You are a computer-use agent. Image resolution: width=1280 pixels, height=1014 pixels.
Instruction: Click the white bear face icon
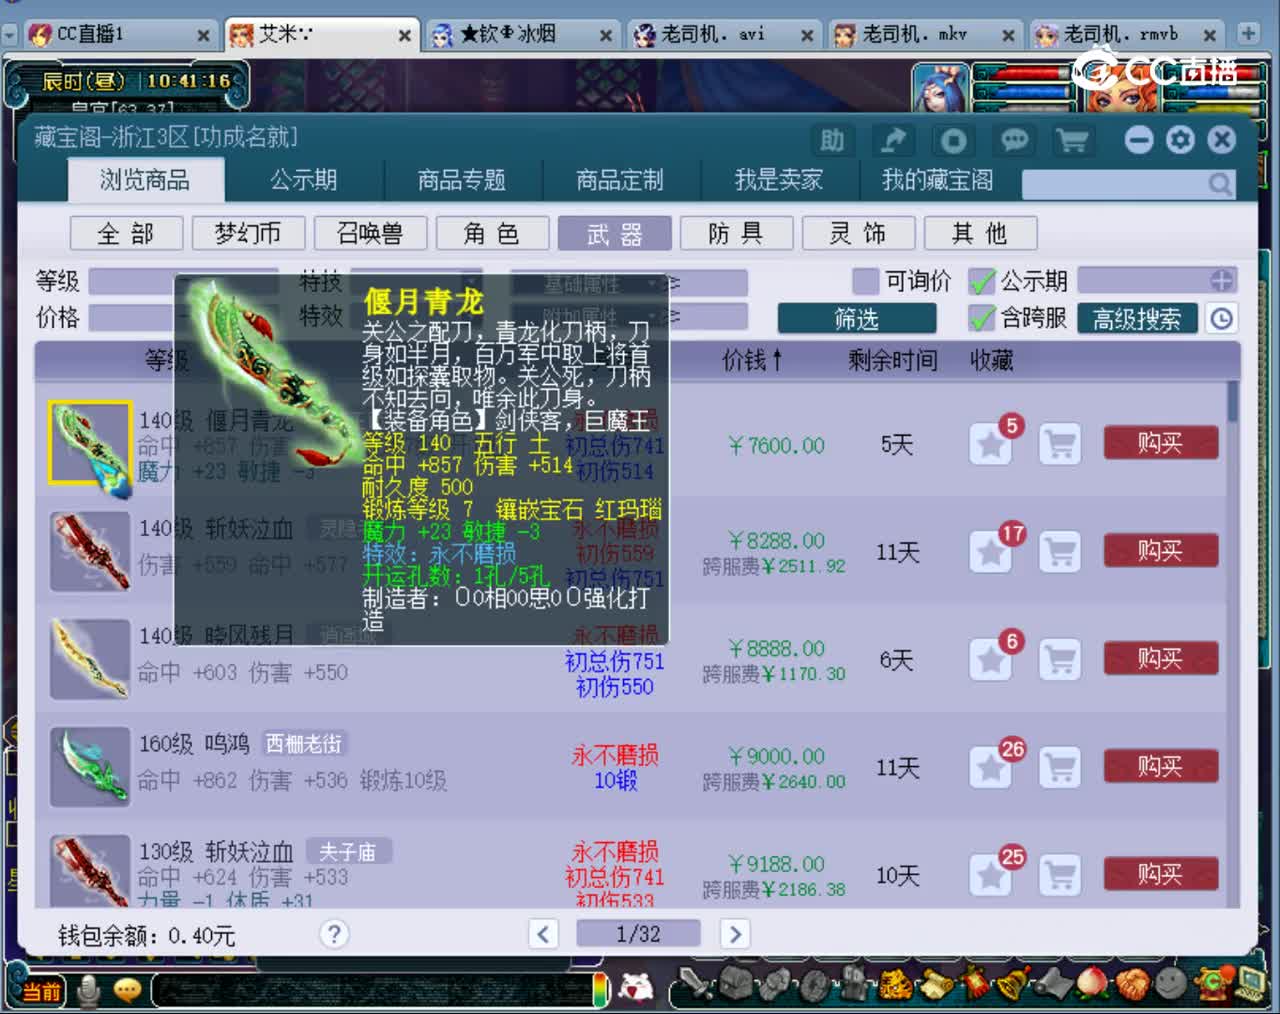click(x=635, y=988)
